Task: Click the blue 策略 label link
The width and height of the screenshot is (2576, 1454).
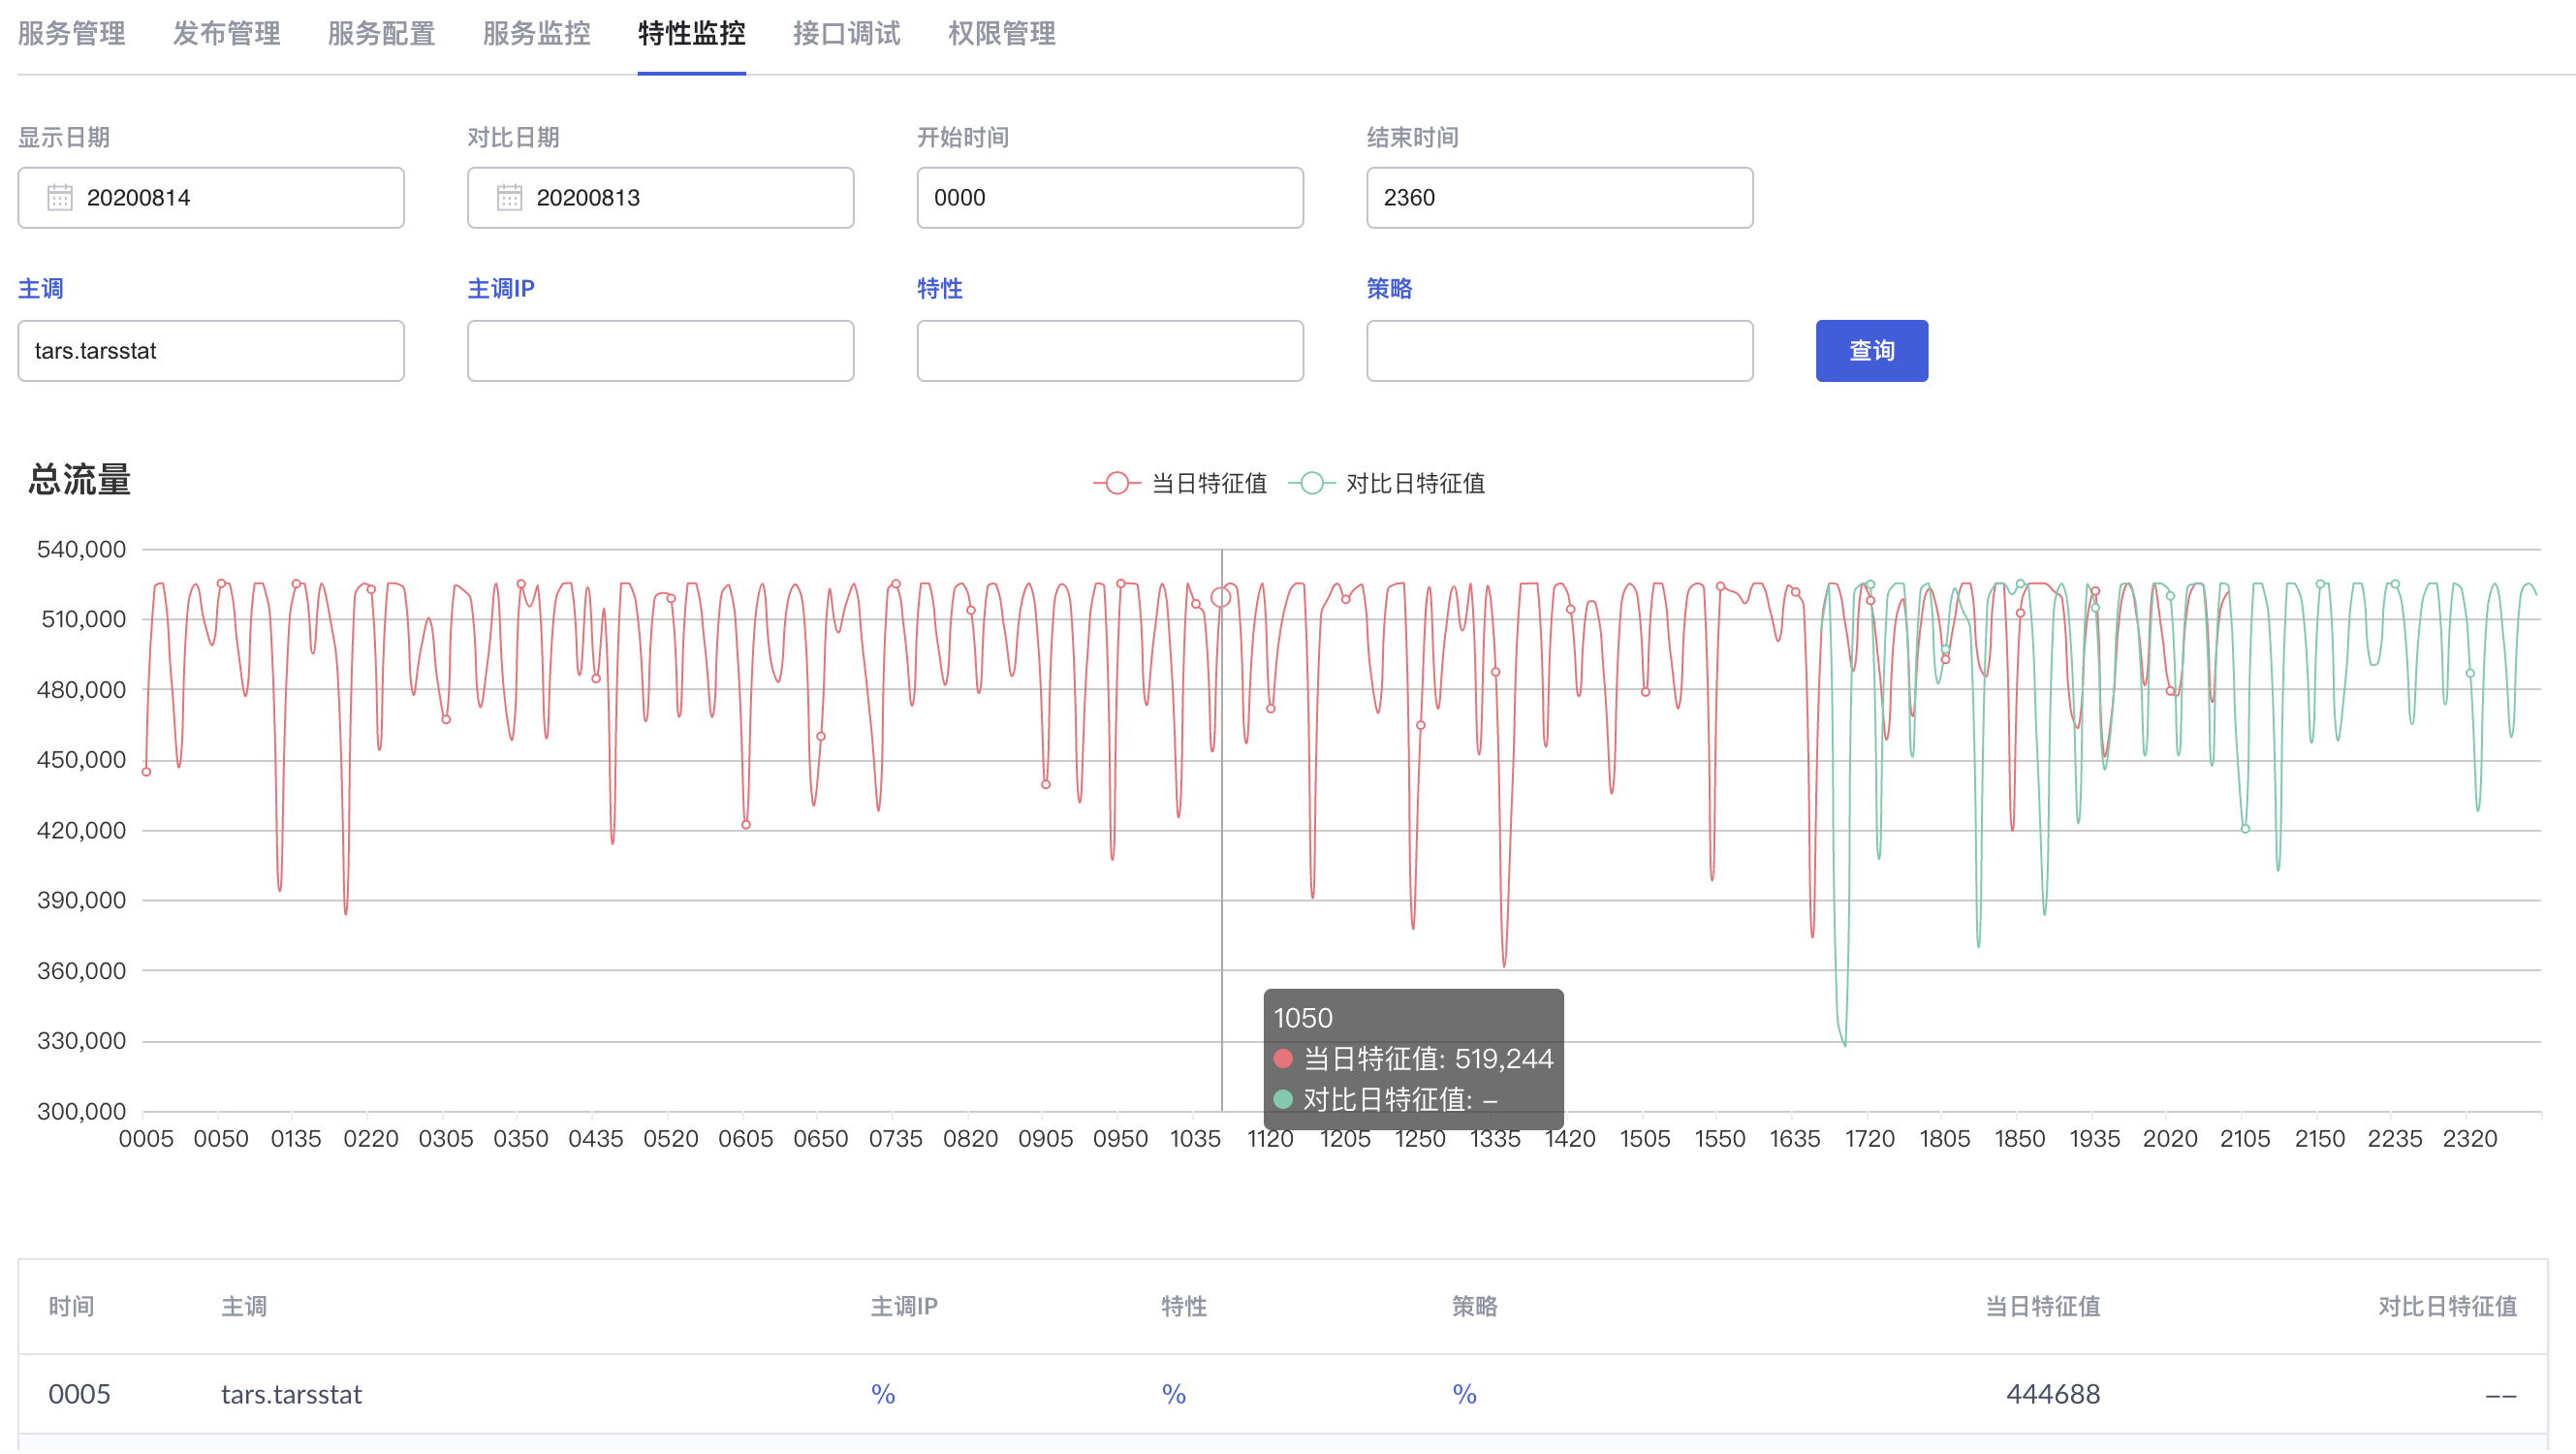Action: click(1389, 289)
